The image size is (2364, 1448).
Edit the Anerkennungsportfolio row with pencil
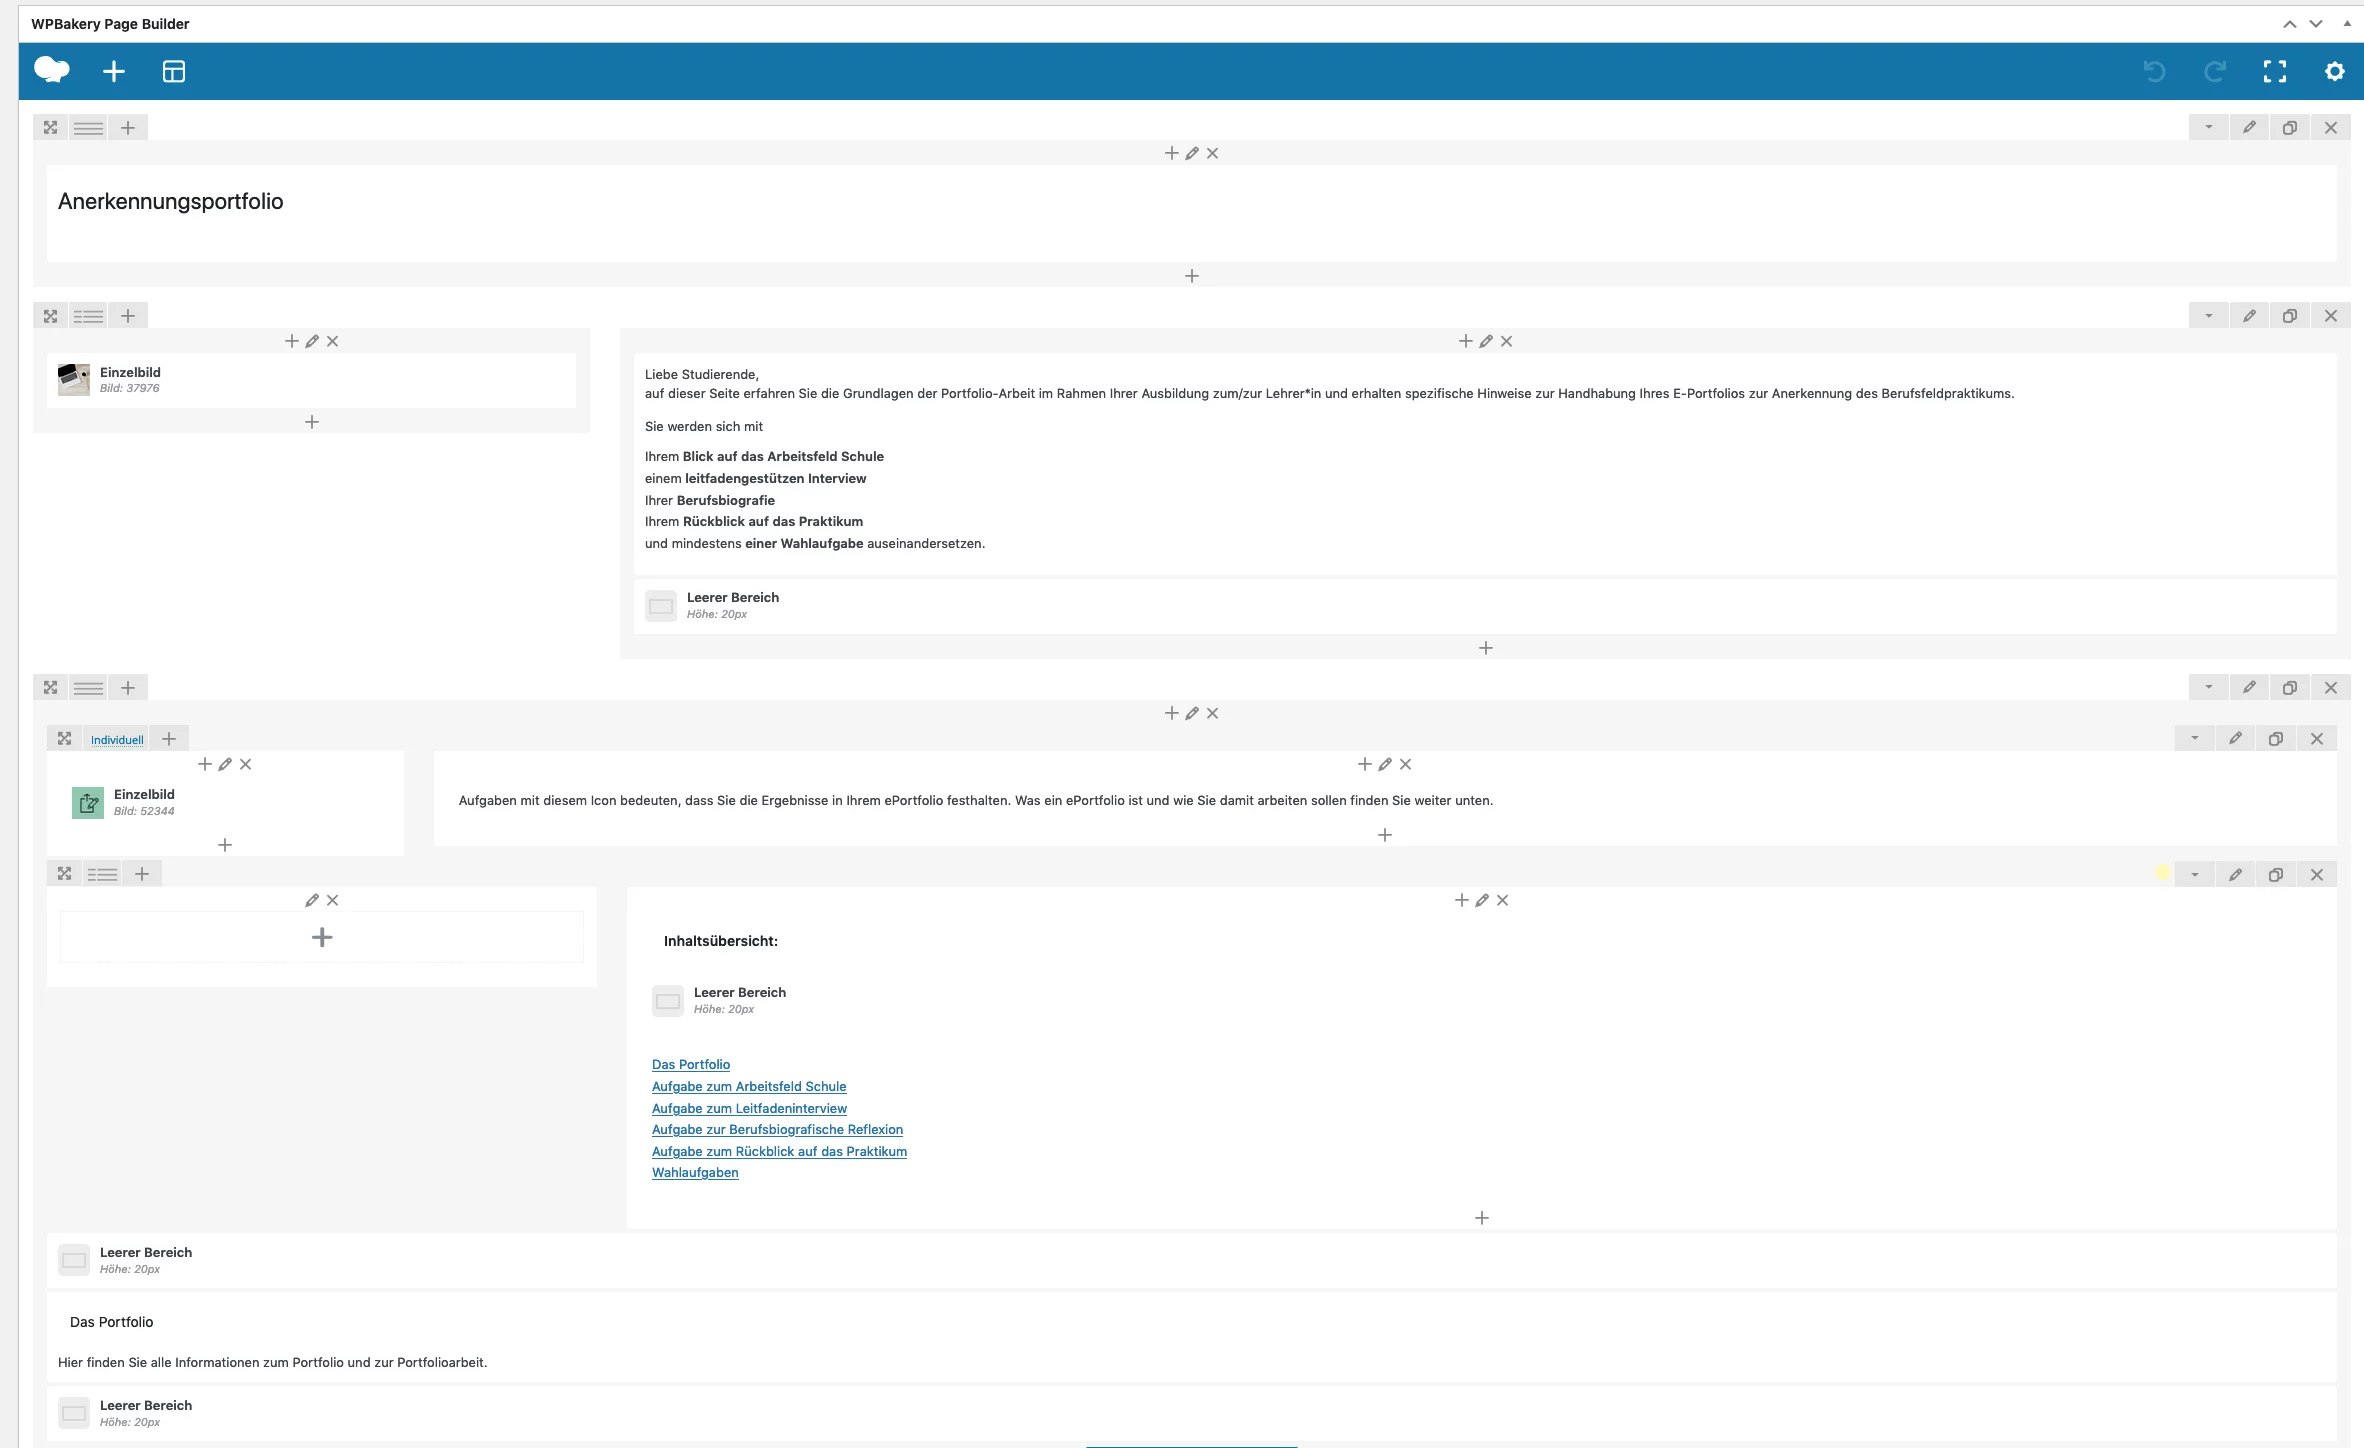click(x=2249, y=127)
